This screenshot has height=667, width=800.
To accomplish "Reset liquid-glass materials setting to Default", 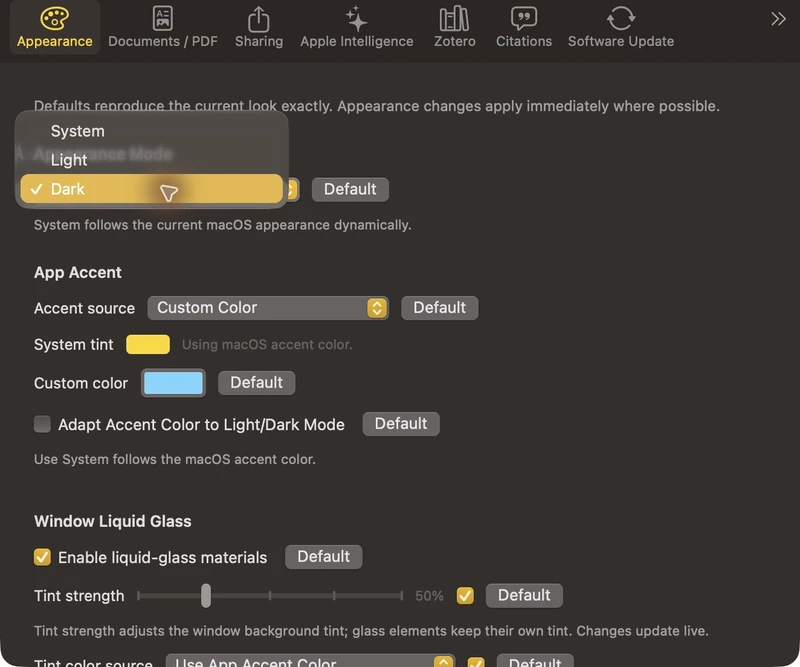I will click(x=323, y=556).
